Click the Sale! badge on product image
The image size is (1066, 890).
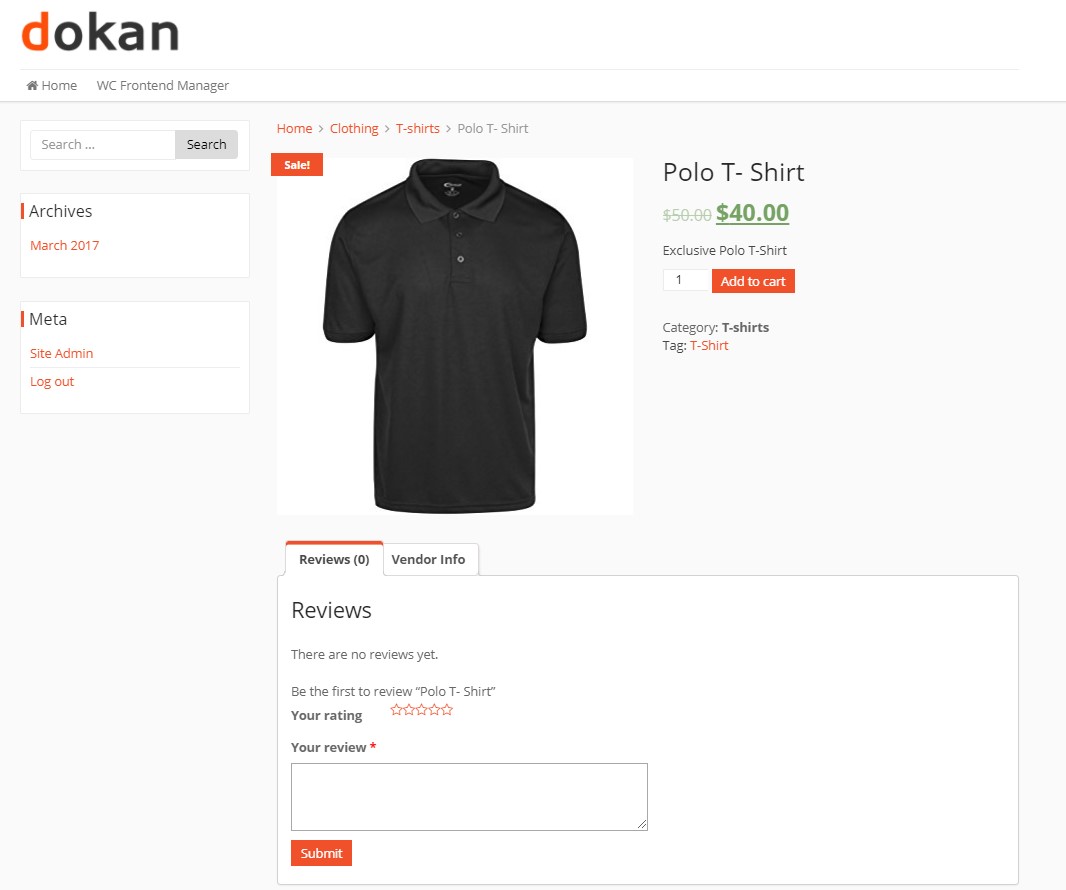pos(297,165)
